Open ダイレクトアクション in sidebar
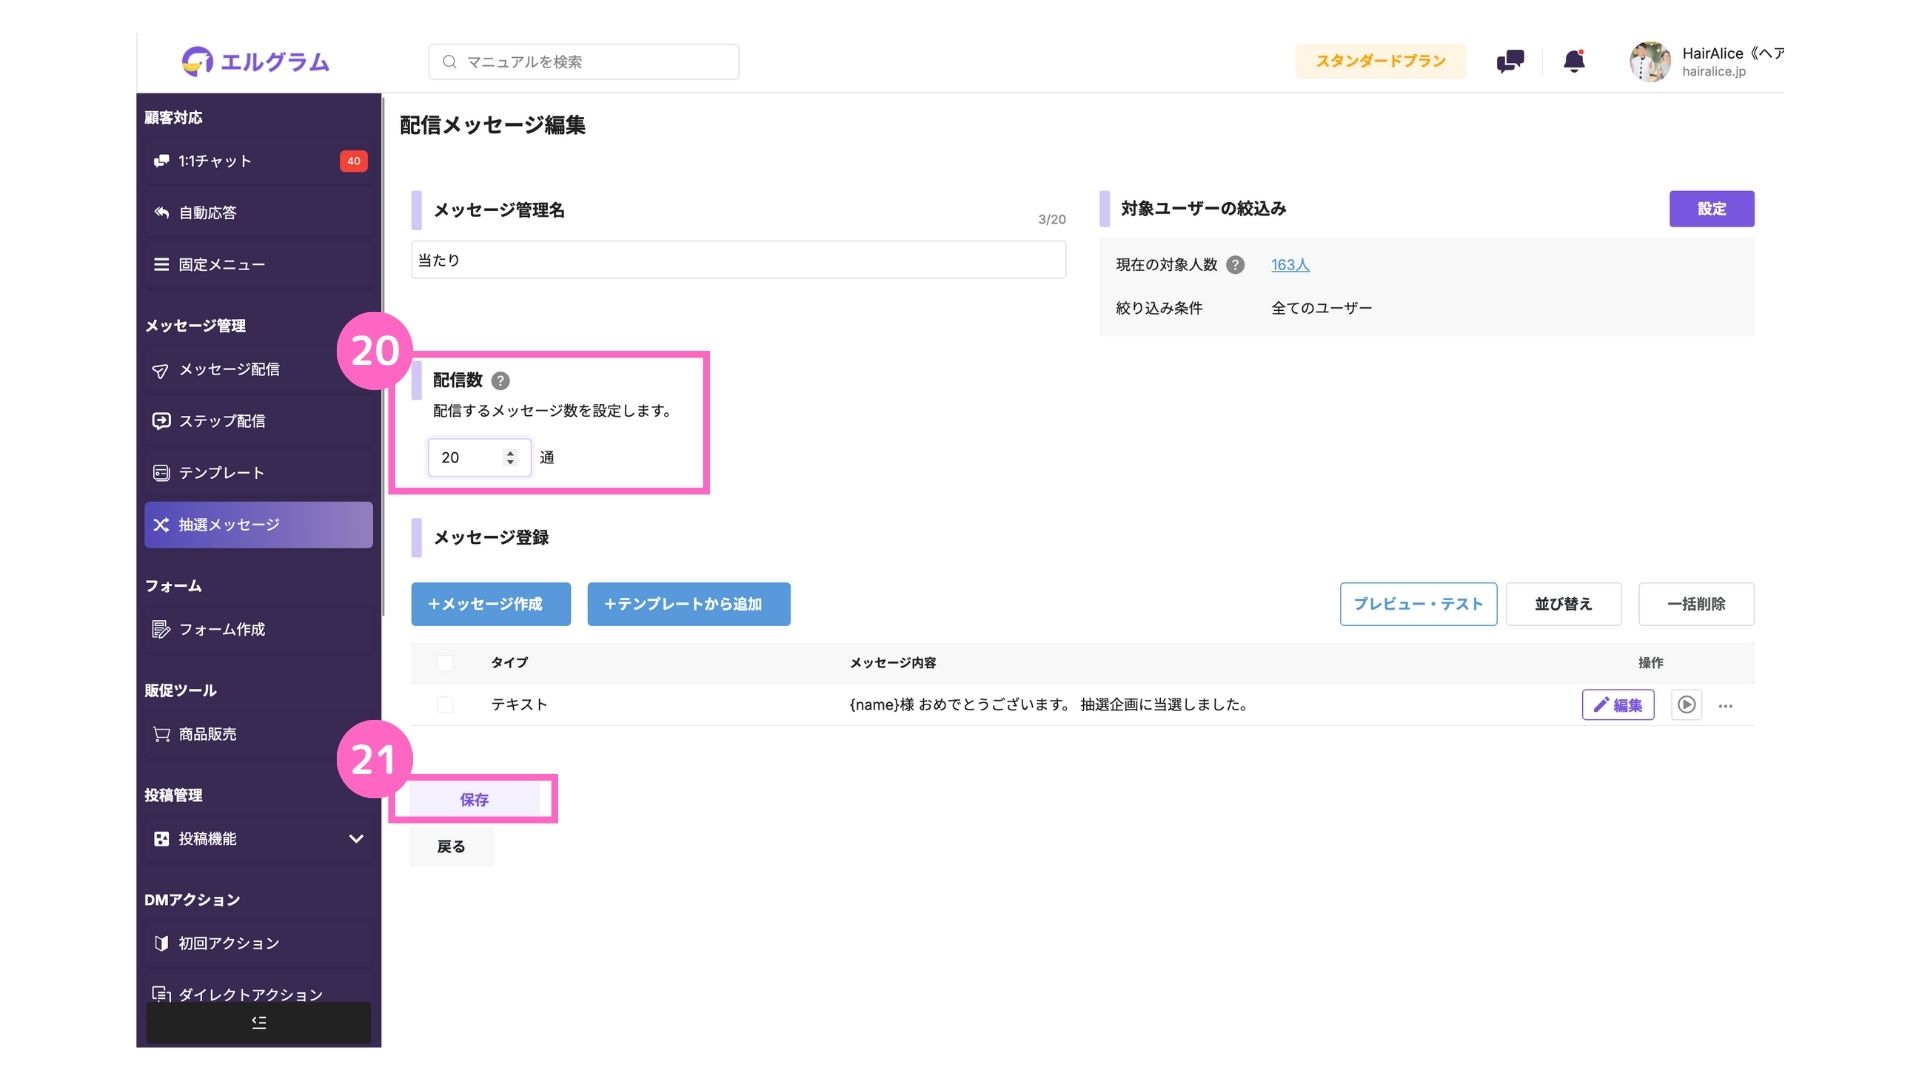The image size is (1920, 1080). [259, 994]
